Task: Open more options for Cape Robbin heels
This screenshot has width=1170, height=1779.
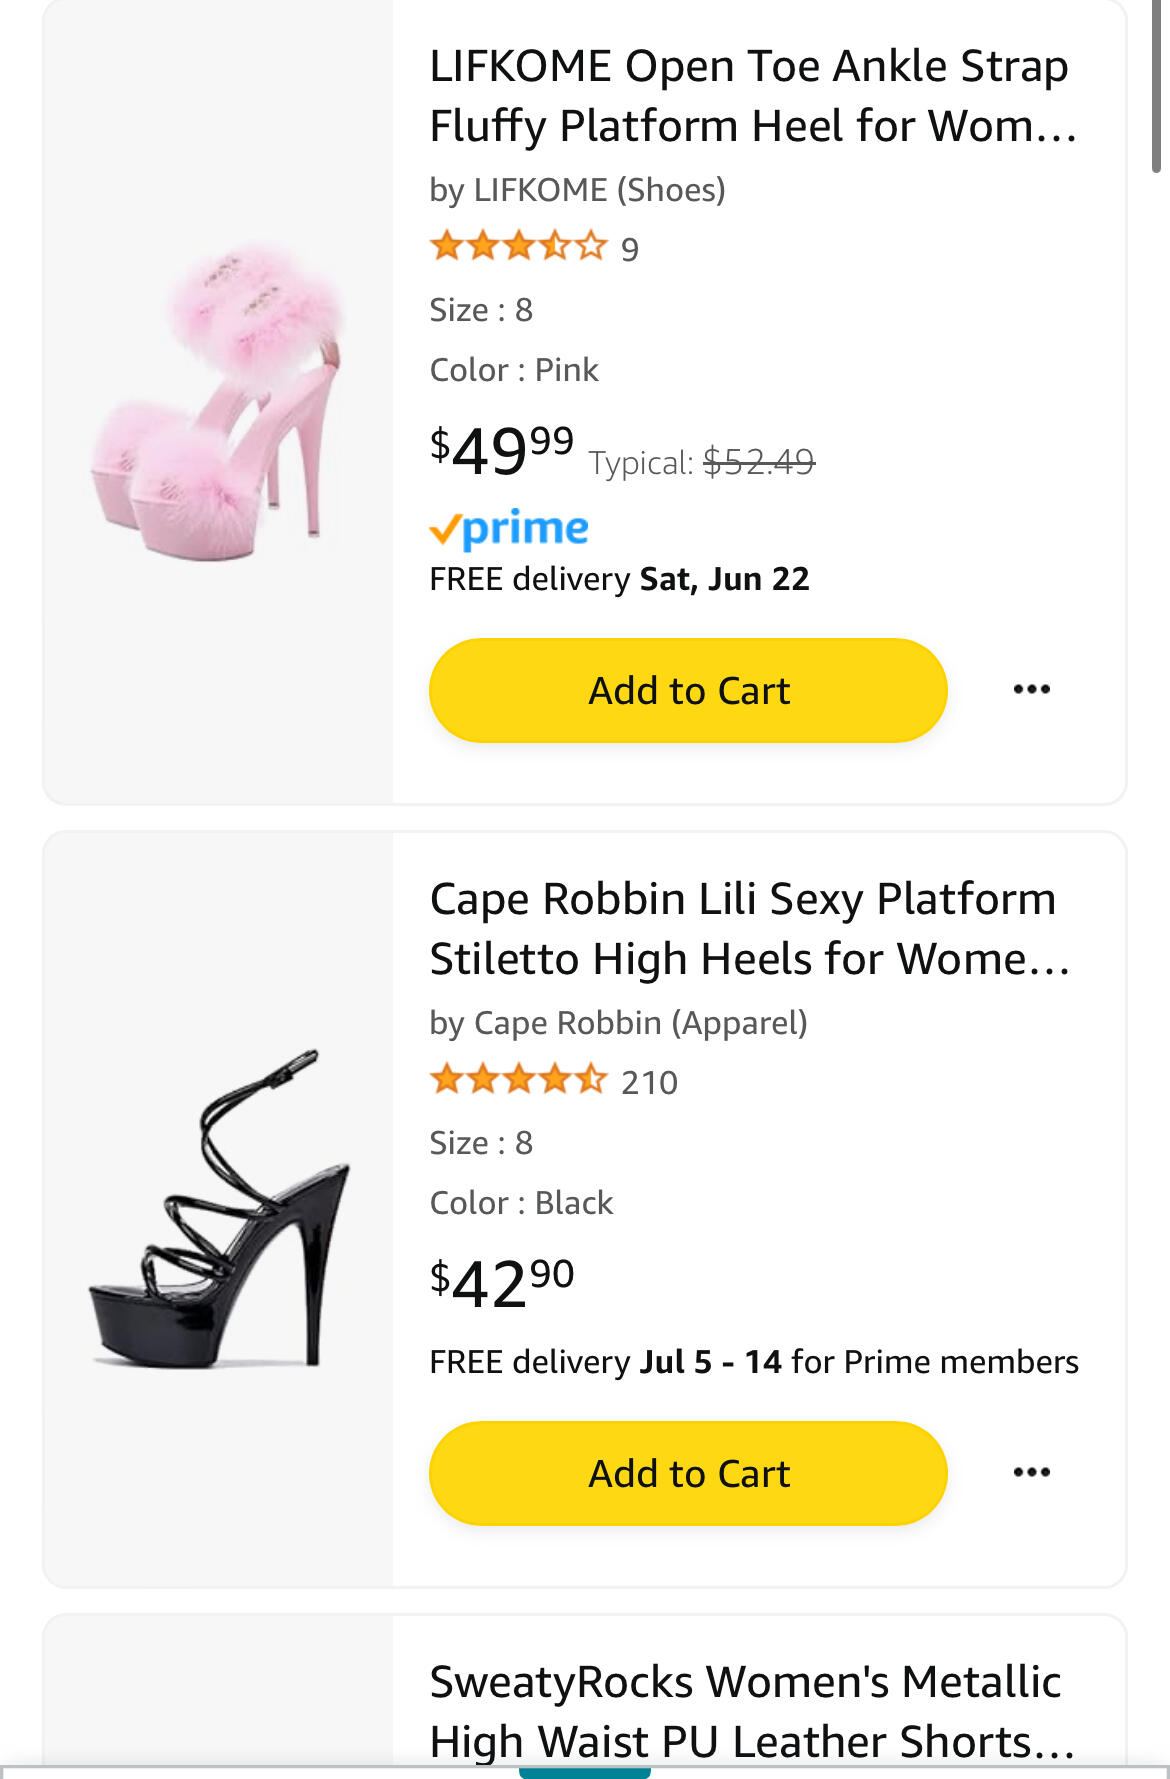Action: [x=1031, y=1473]
